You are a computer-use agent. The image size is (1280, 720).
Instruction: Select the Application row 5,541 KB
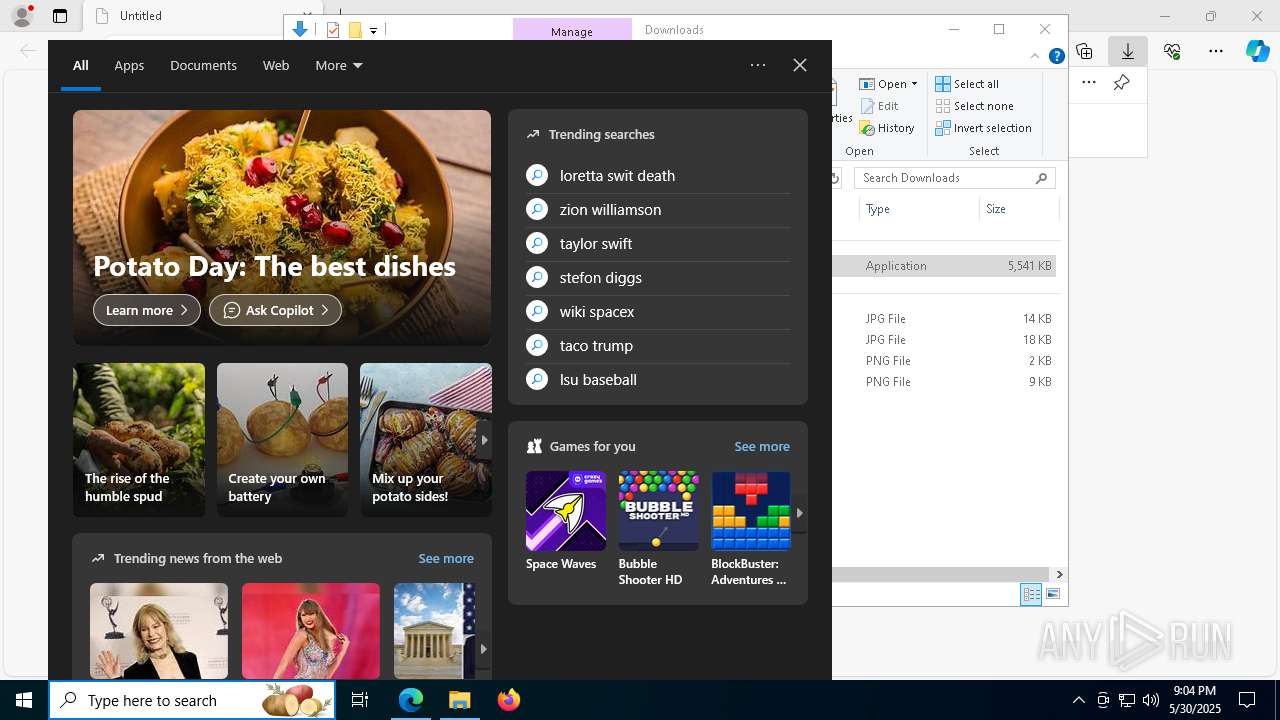click(946, 266)
